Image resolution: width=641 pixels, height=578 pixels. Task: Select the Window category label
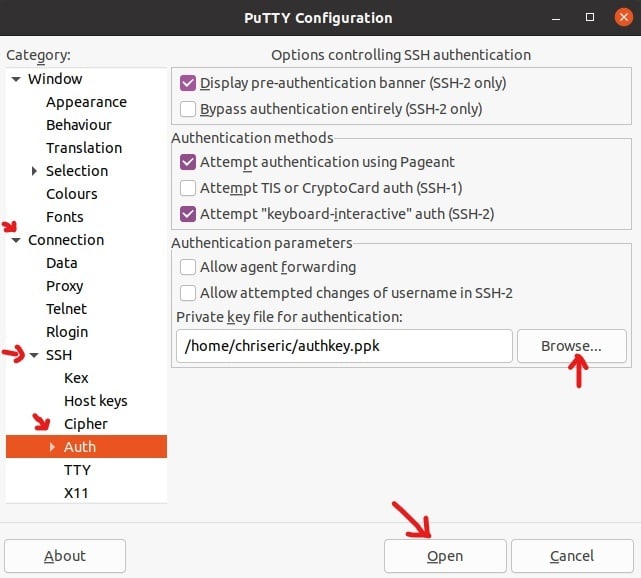coord(55,79)
